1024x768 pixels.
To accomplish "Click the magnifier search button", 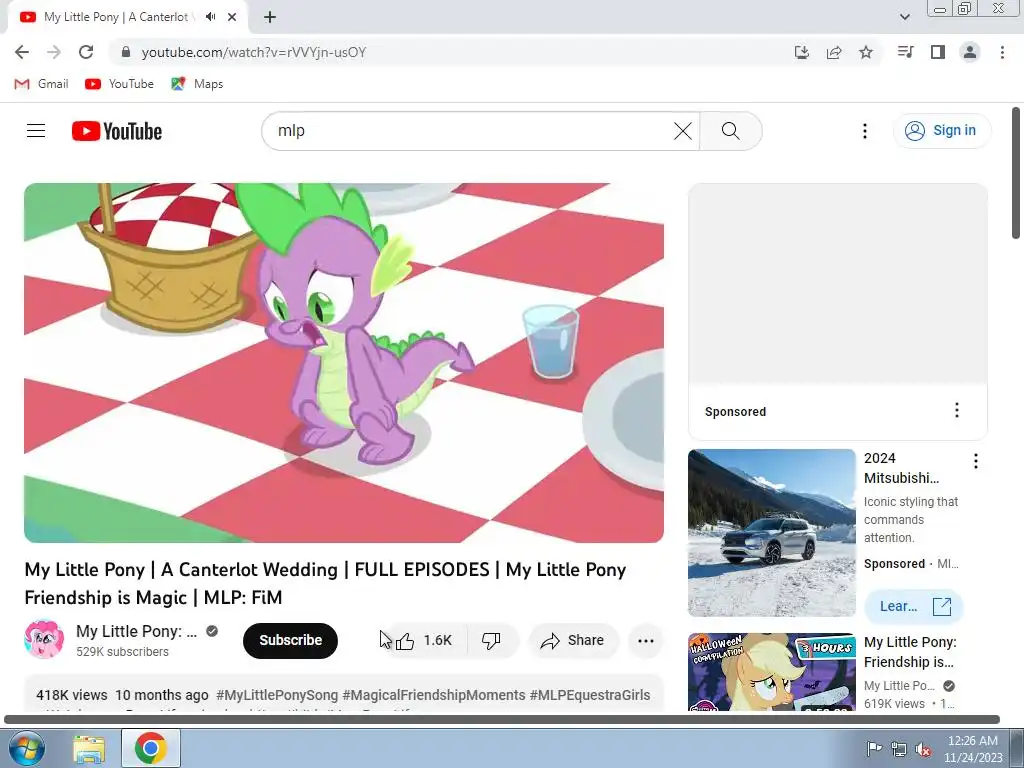I will coord(731,131).
